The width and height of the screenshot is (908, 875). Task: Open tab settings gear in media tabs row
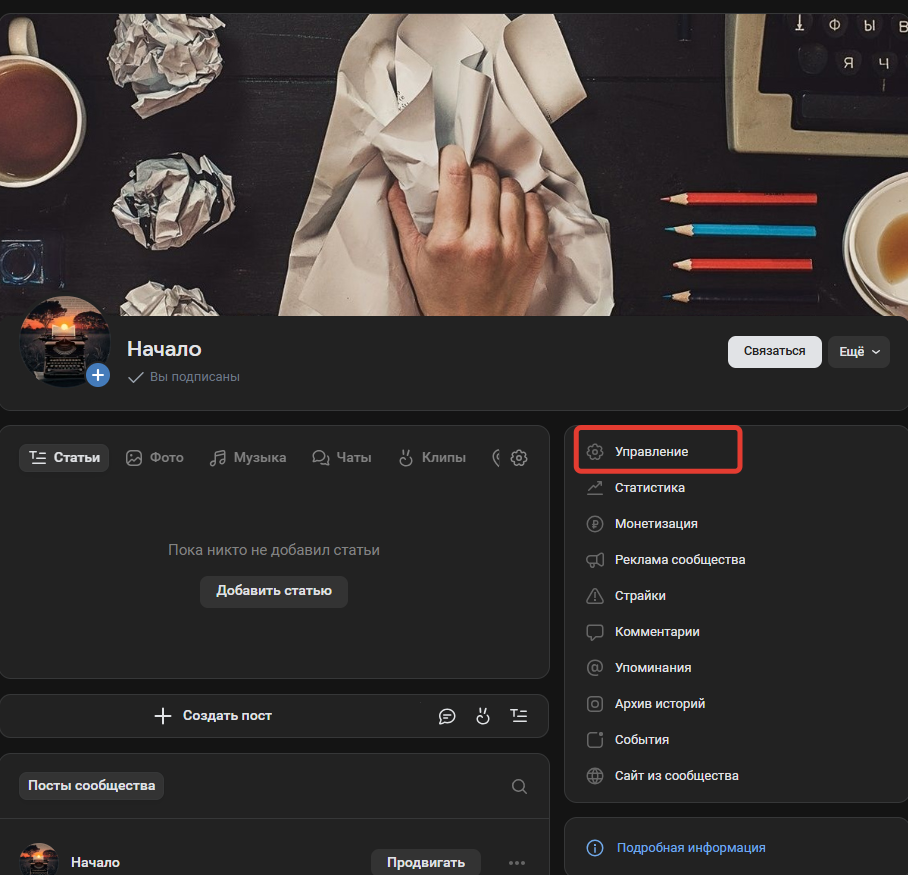pos(519,458)
